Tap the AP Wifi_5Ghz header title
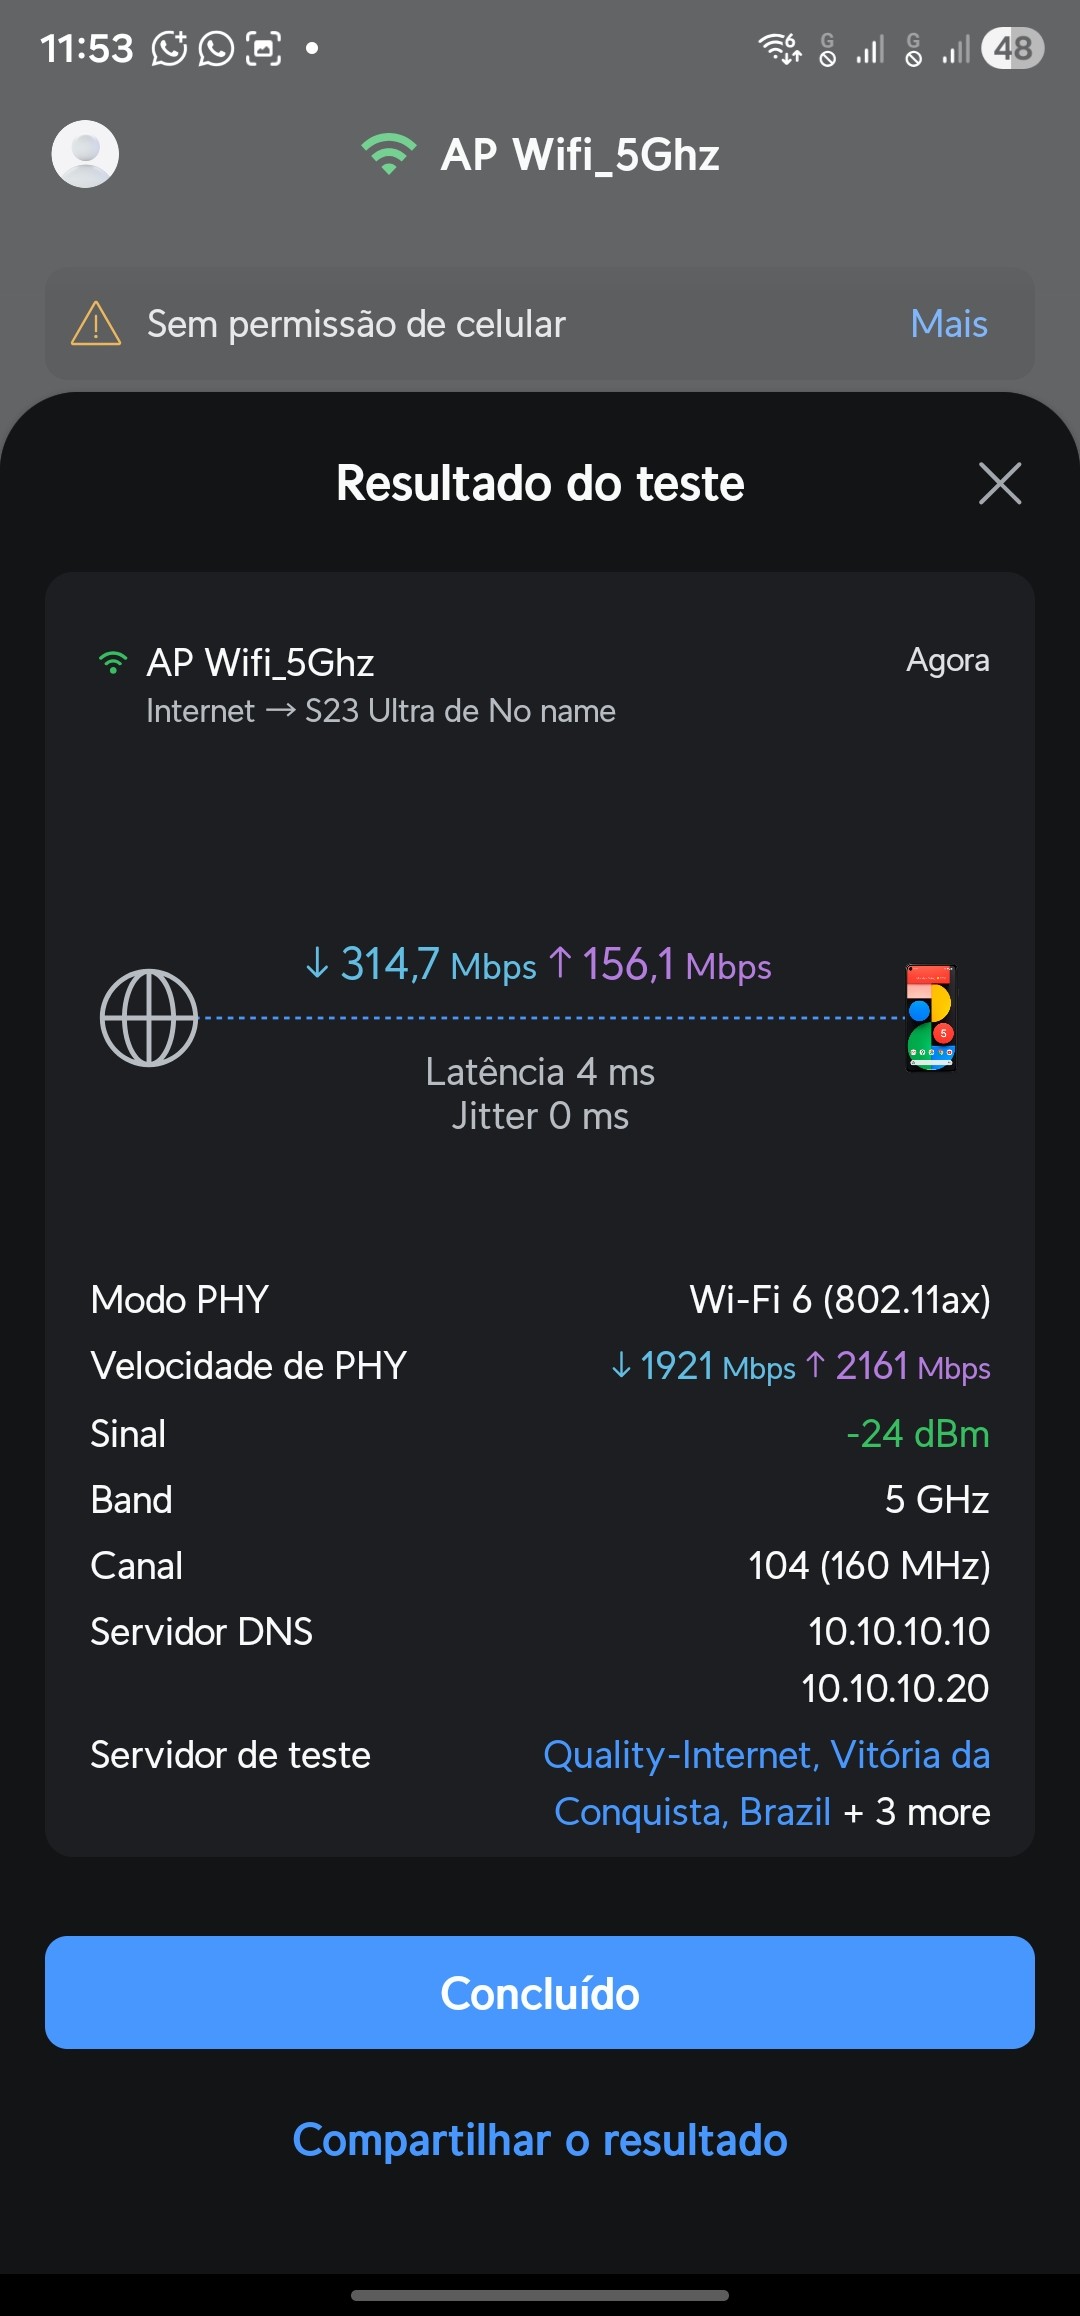The height and width of the screenshot is (2316, 1080). [580, 155]
